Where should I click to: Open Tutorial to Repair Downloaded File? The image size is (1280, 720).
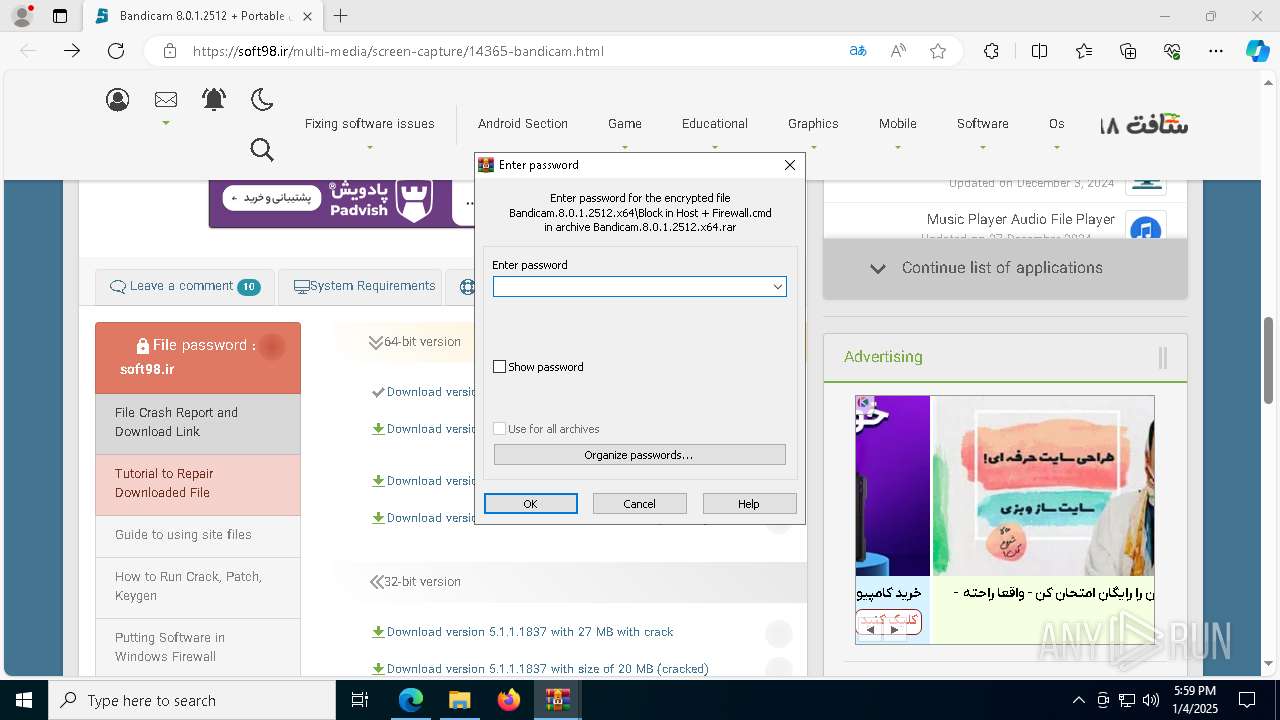tap(198, 484)
